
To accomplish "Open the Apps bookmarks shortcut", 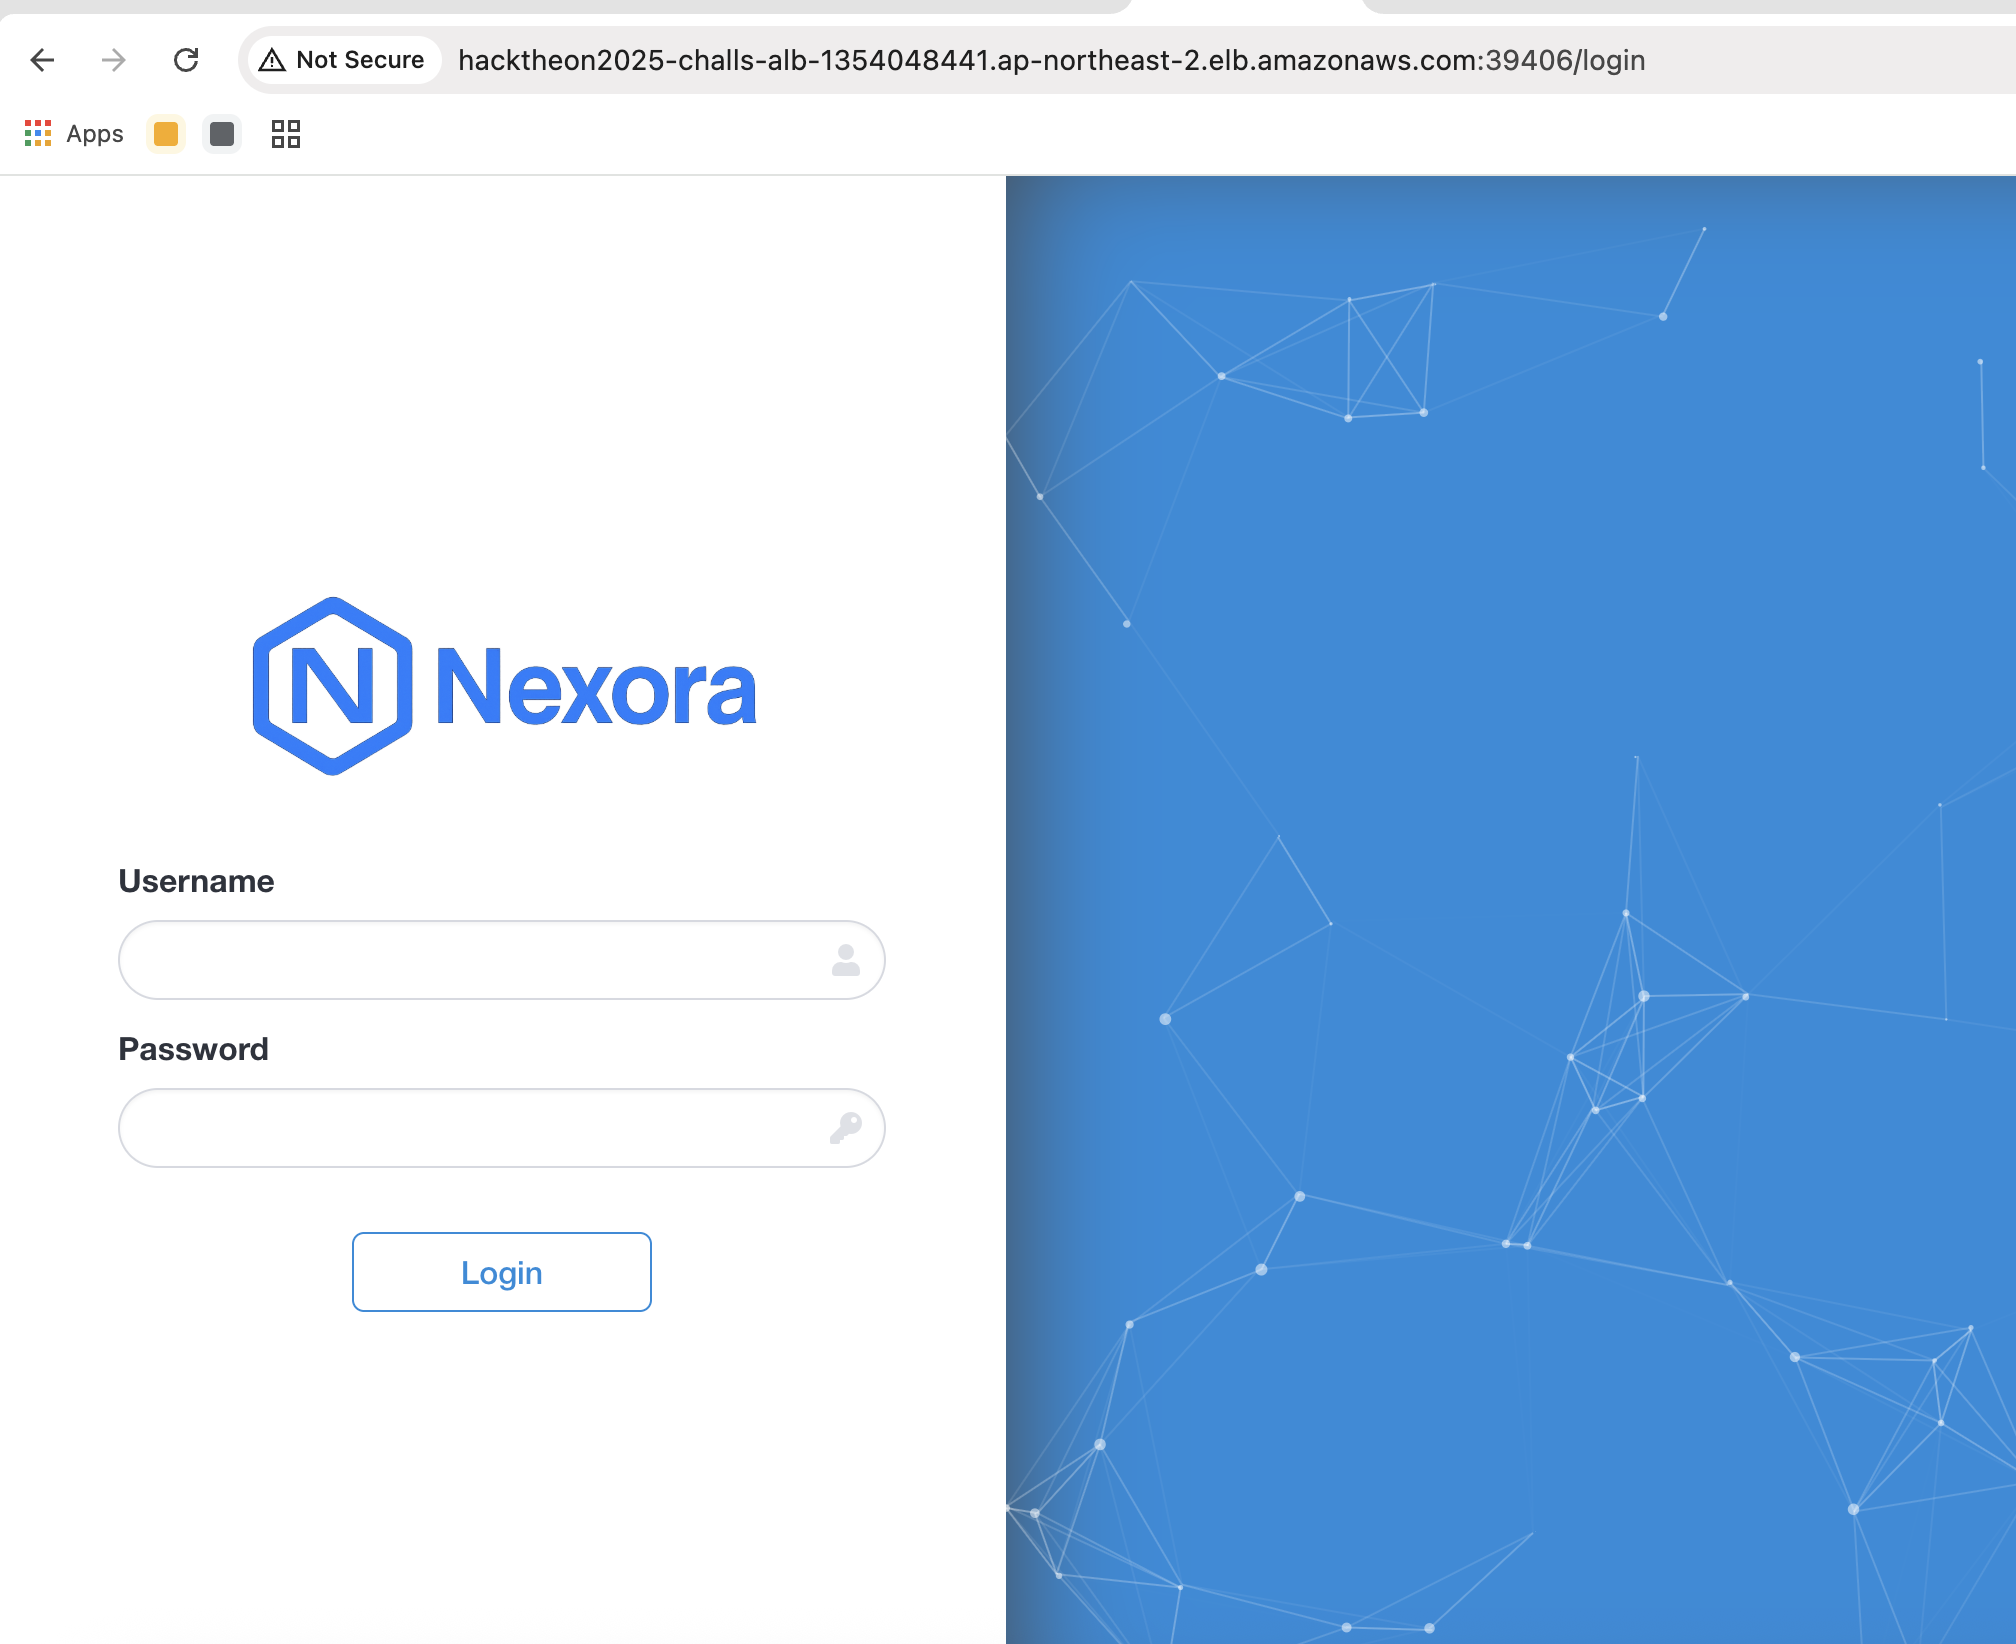I will [74, 134].
